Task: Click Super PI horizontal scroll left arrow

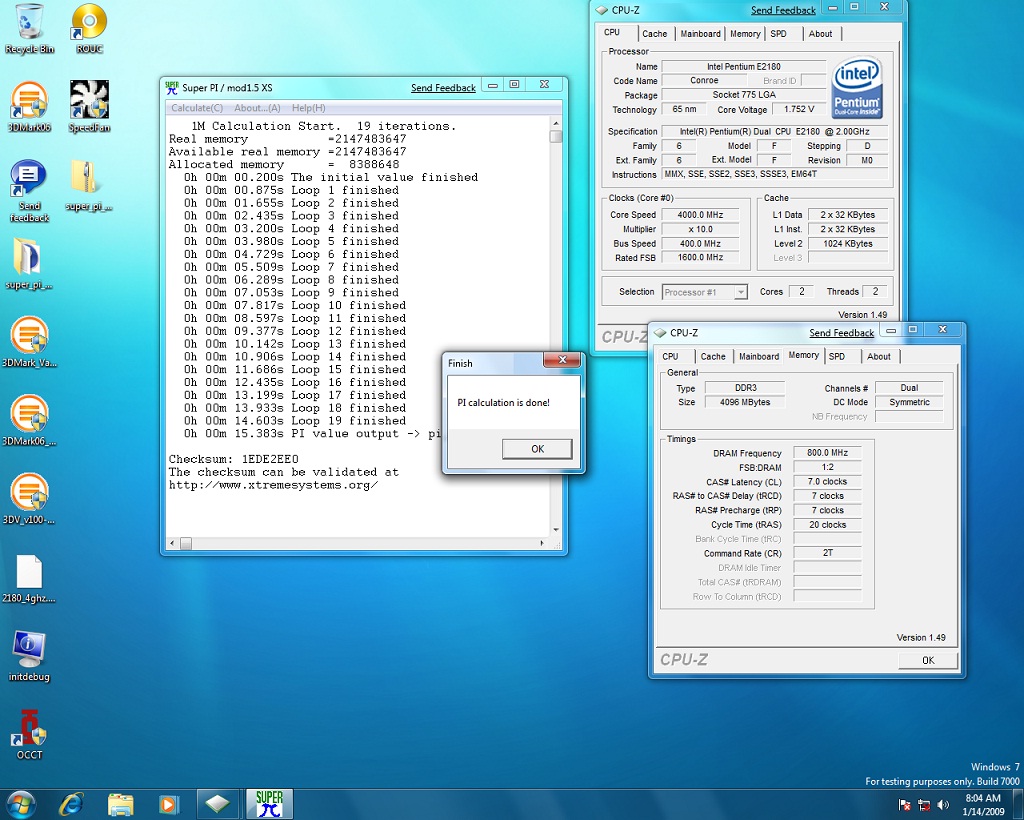Action: point(172,543)
